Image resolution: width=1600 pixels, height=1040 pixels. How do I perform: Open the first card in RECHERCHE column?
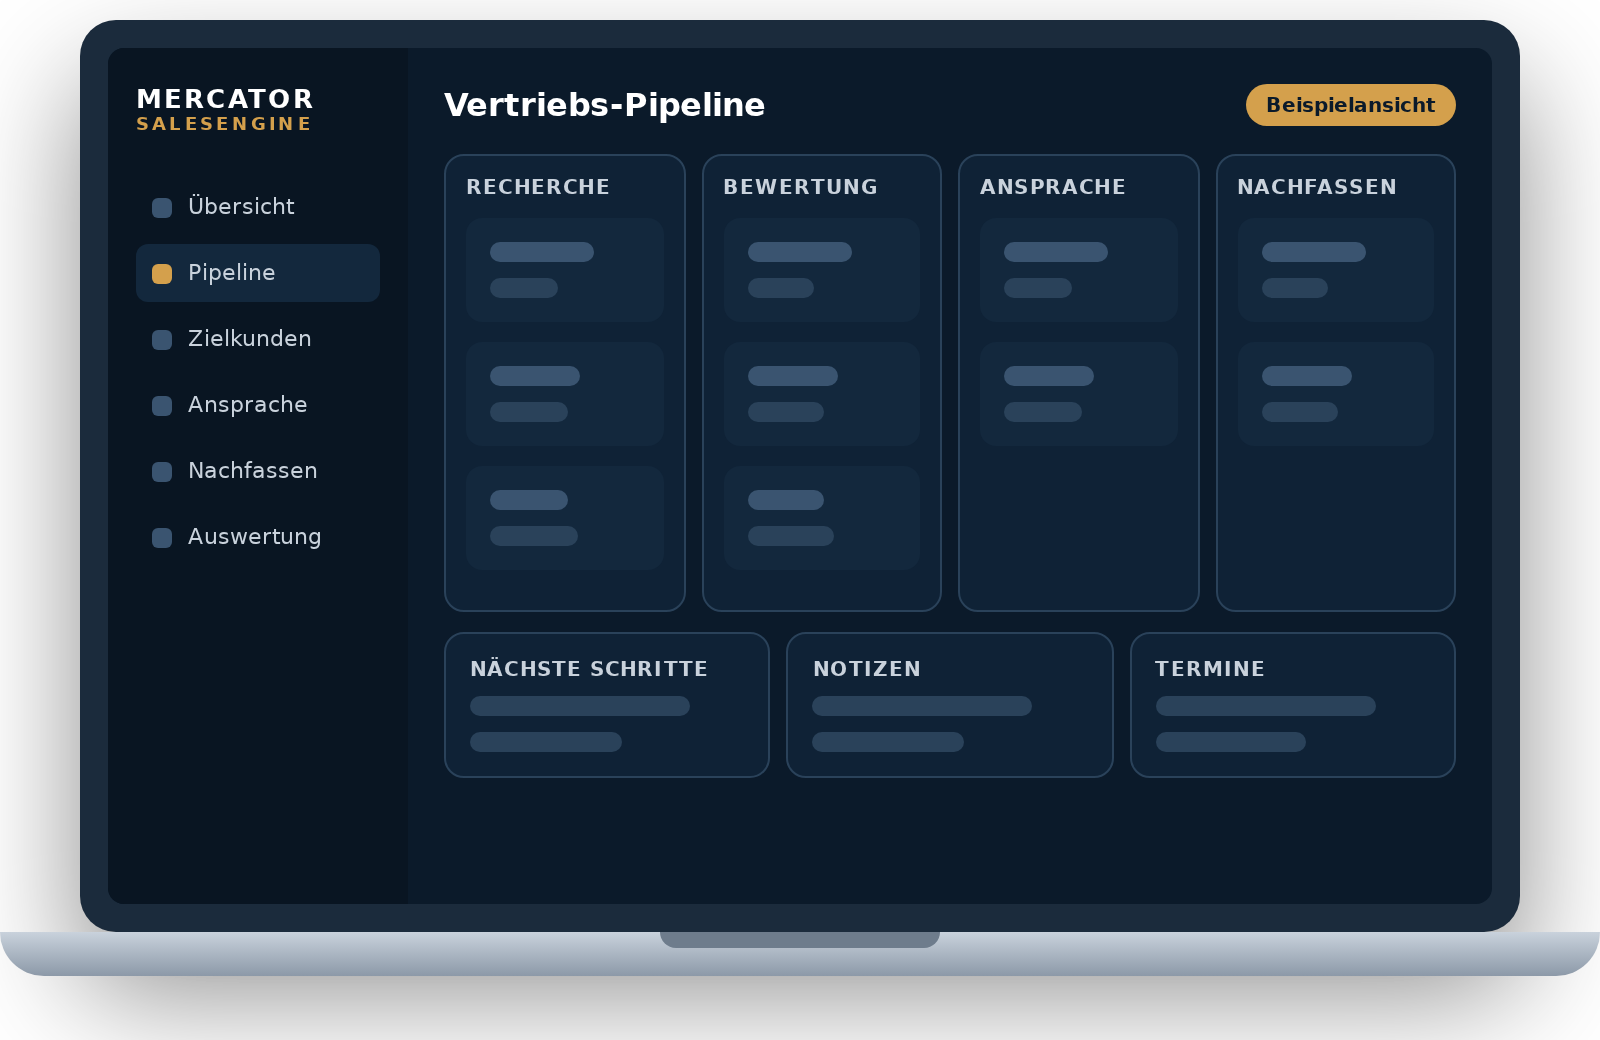[565, 270]
